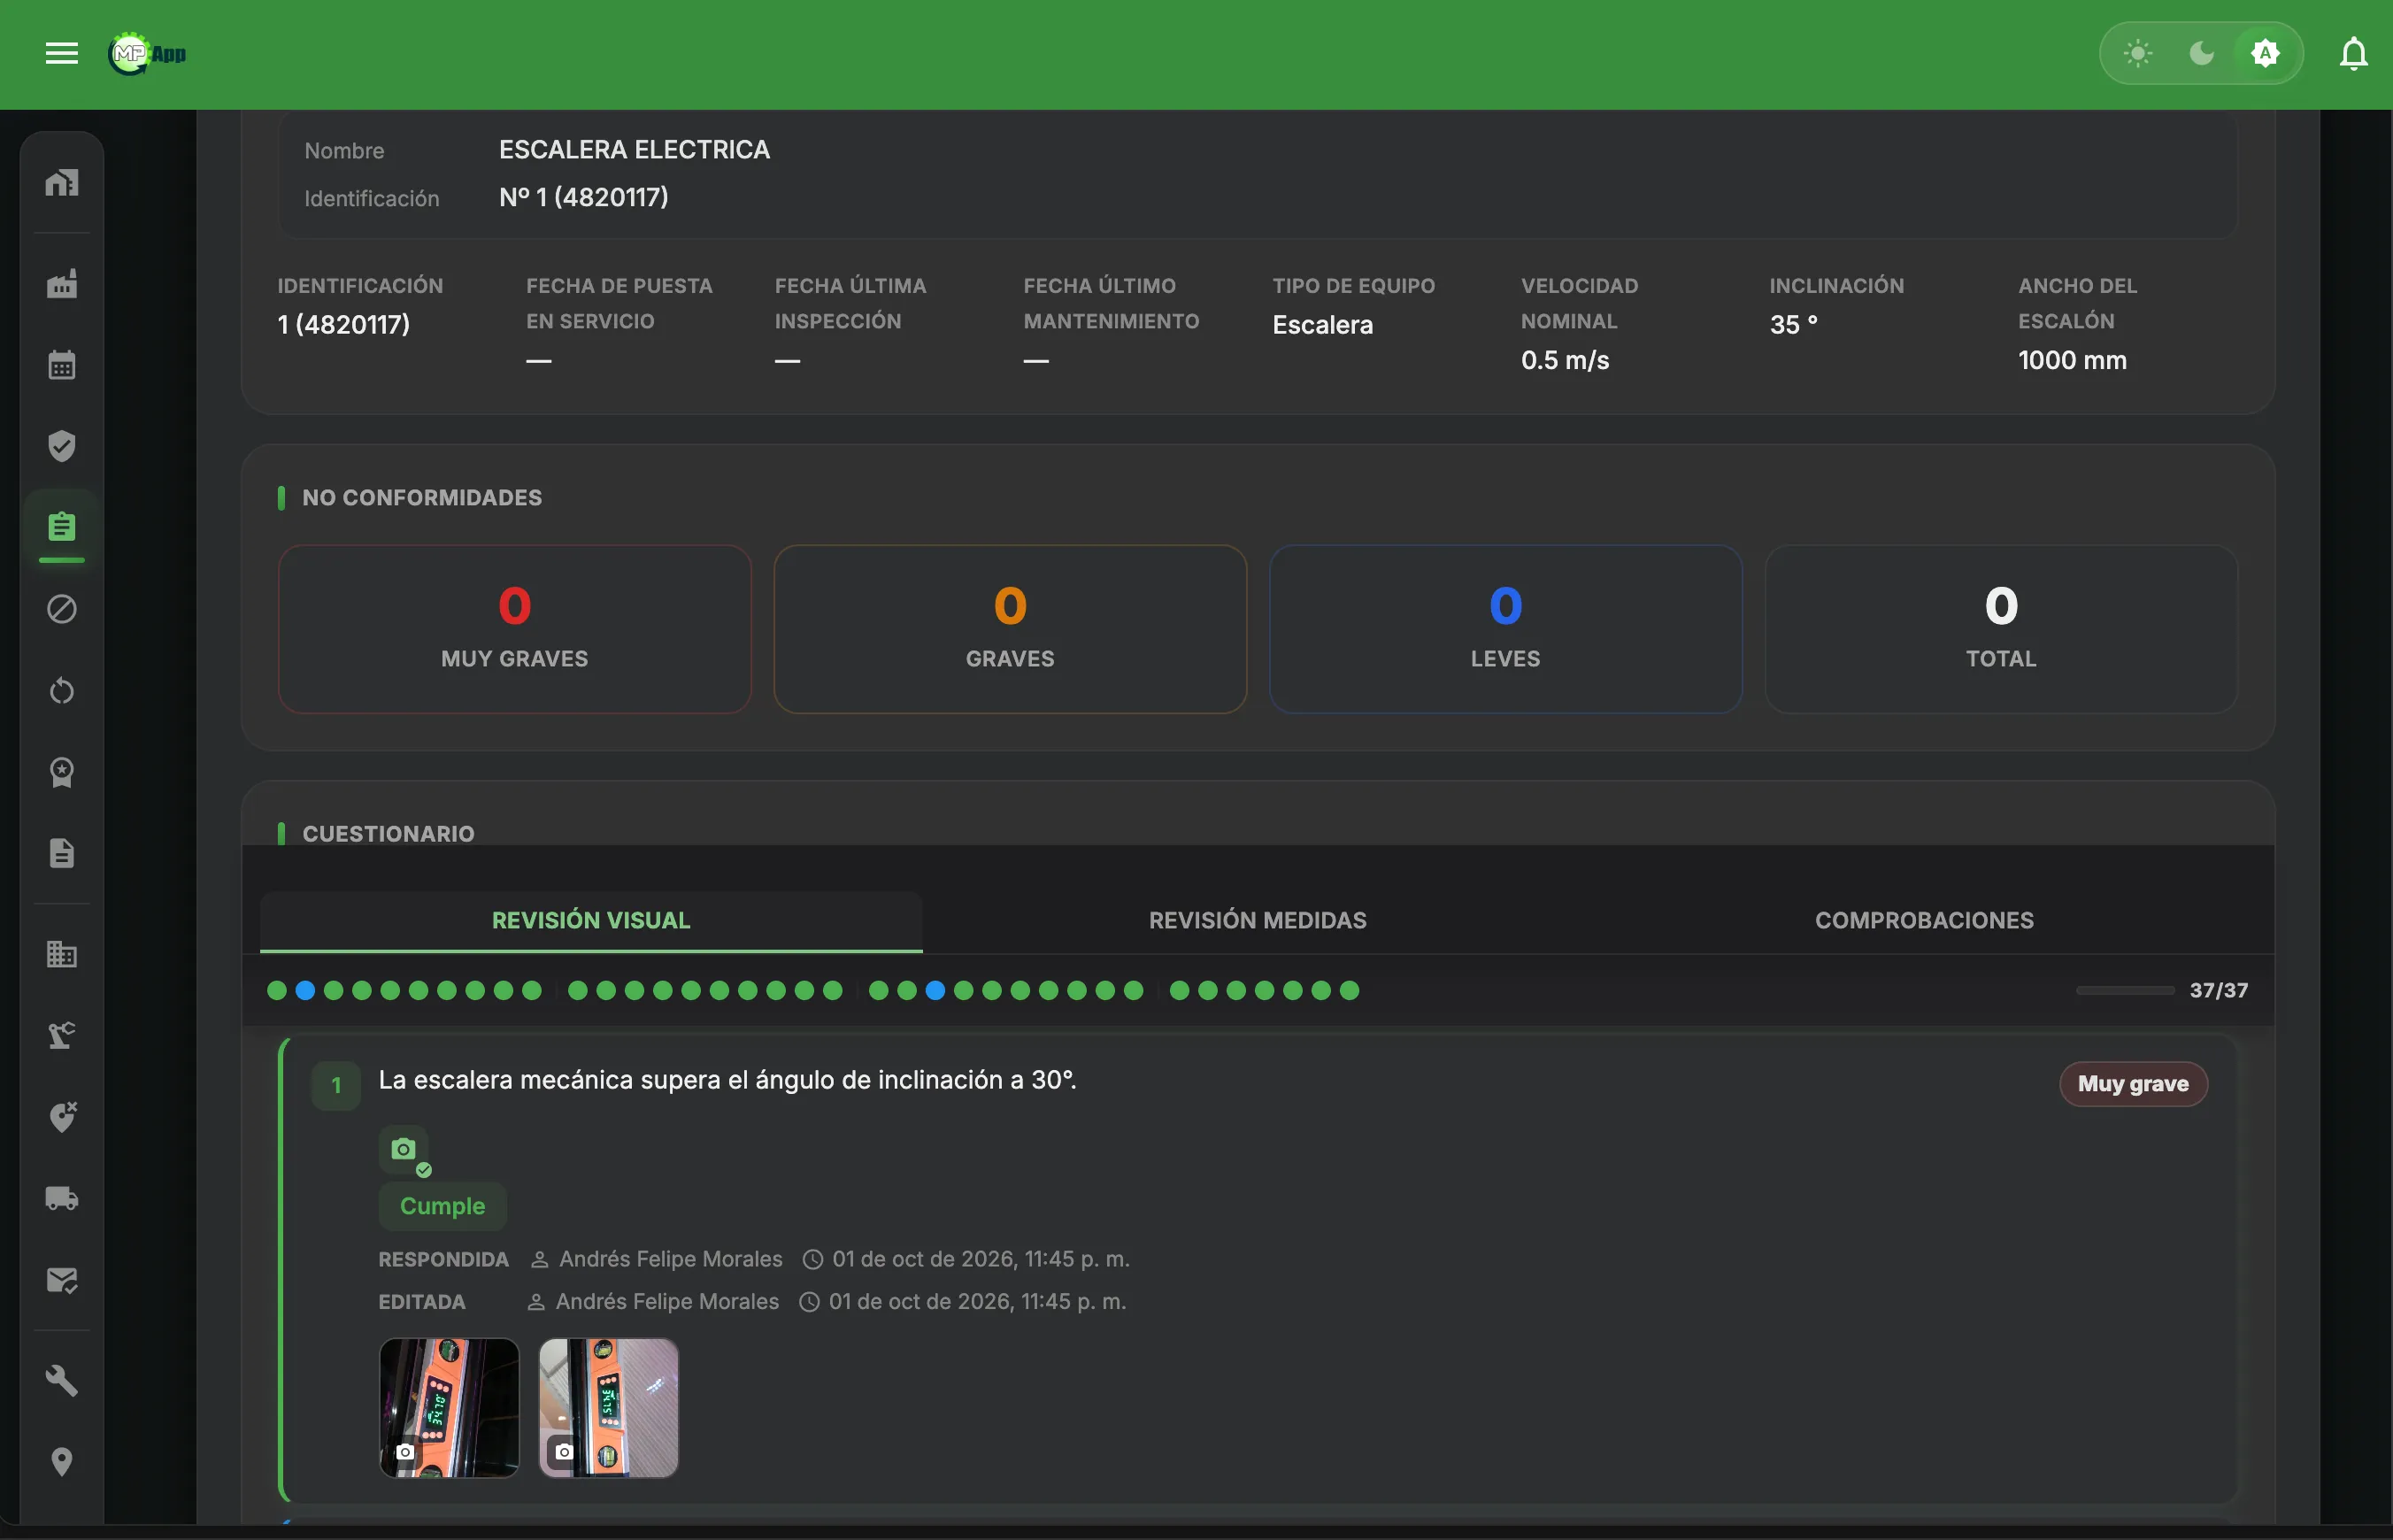Jump to blue question dot number two
This screenshot has height=1540, width=2393.
tap(305, 990)
